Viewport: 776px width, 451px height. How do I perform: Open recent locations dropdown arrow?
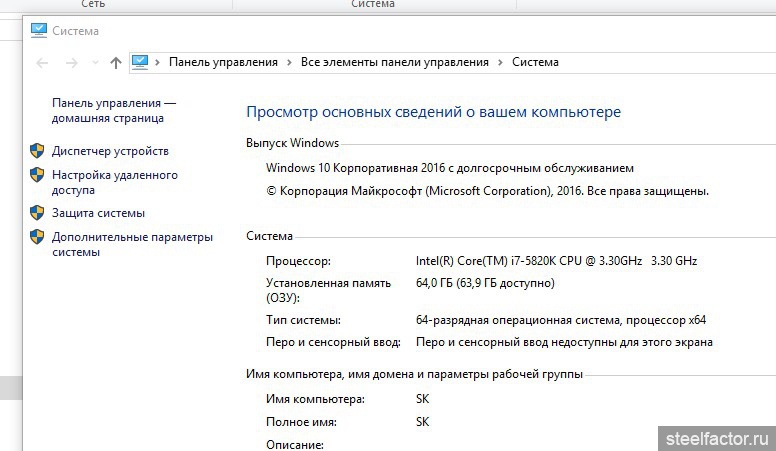coord(95,62)
